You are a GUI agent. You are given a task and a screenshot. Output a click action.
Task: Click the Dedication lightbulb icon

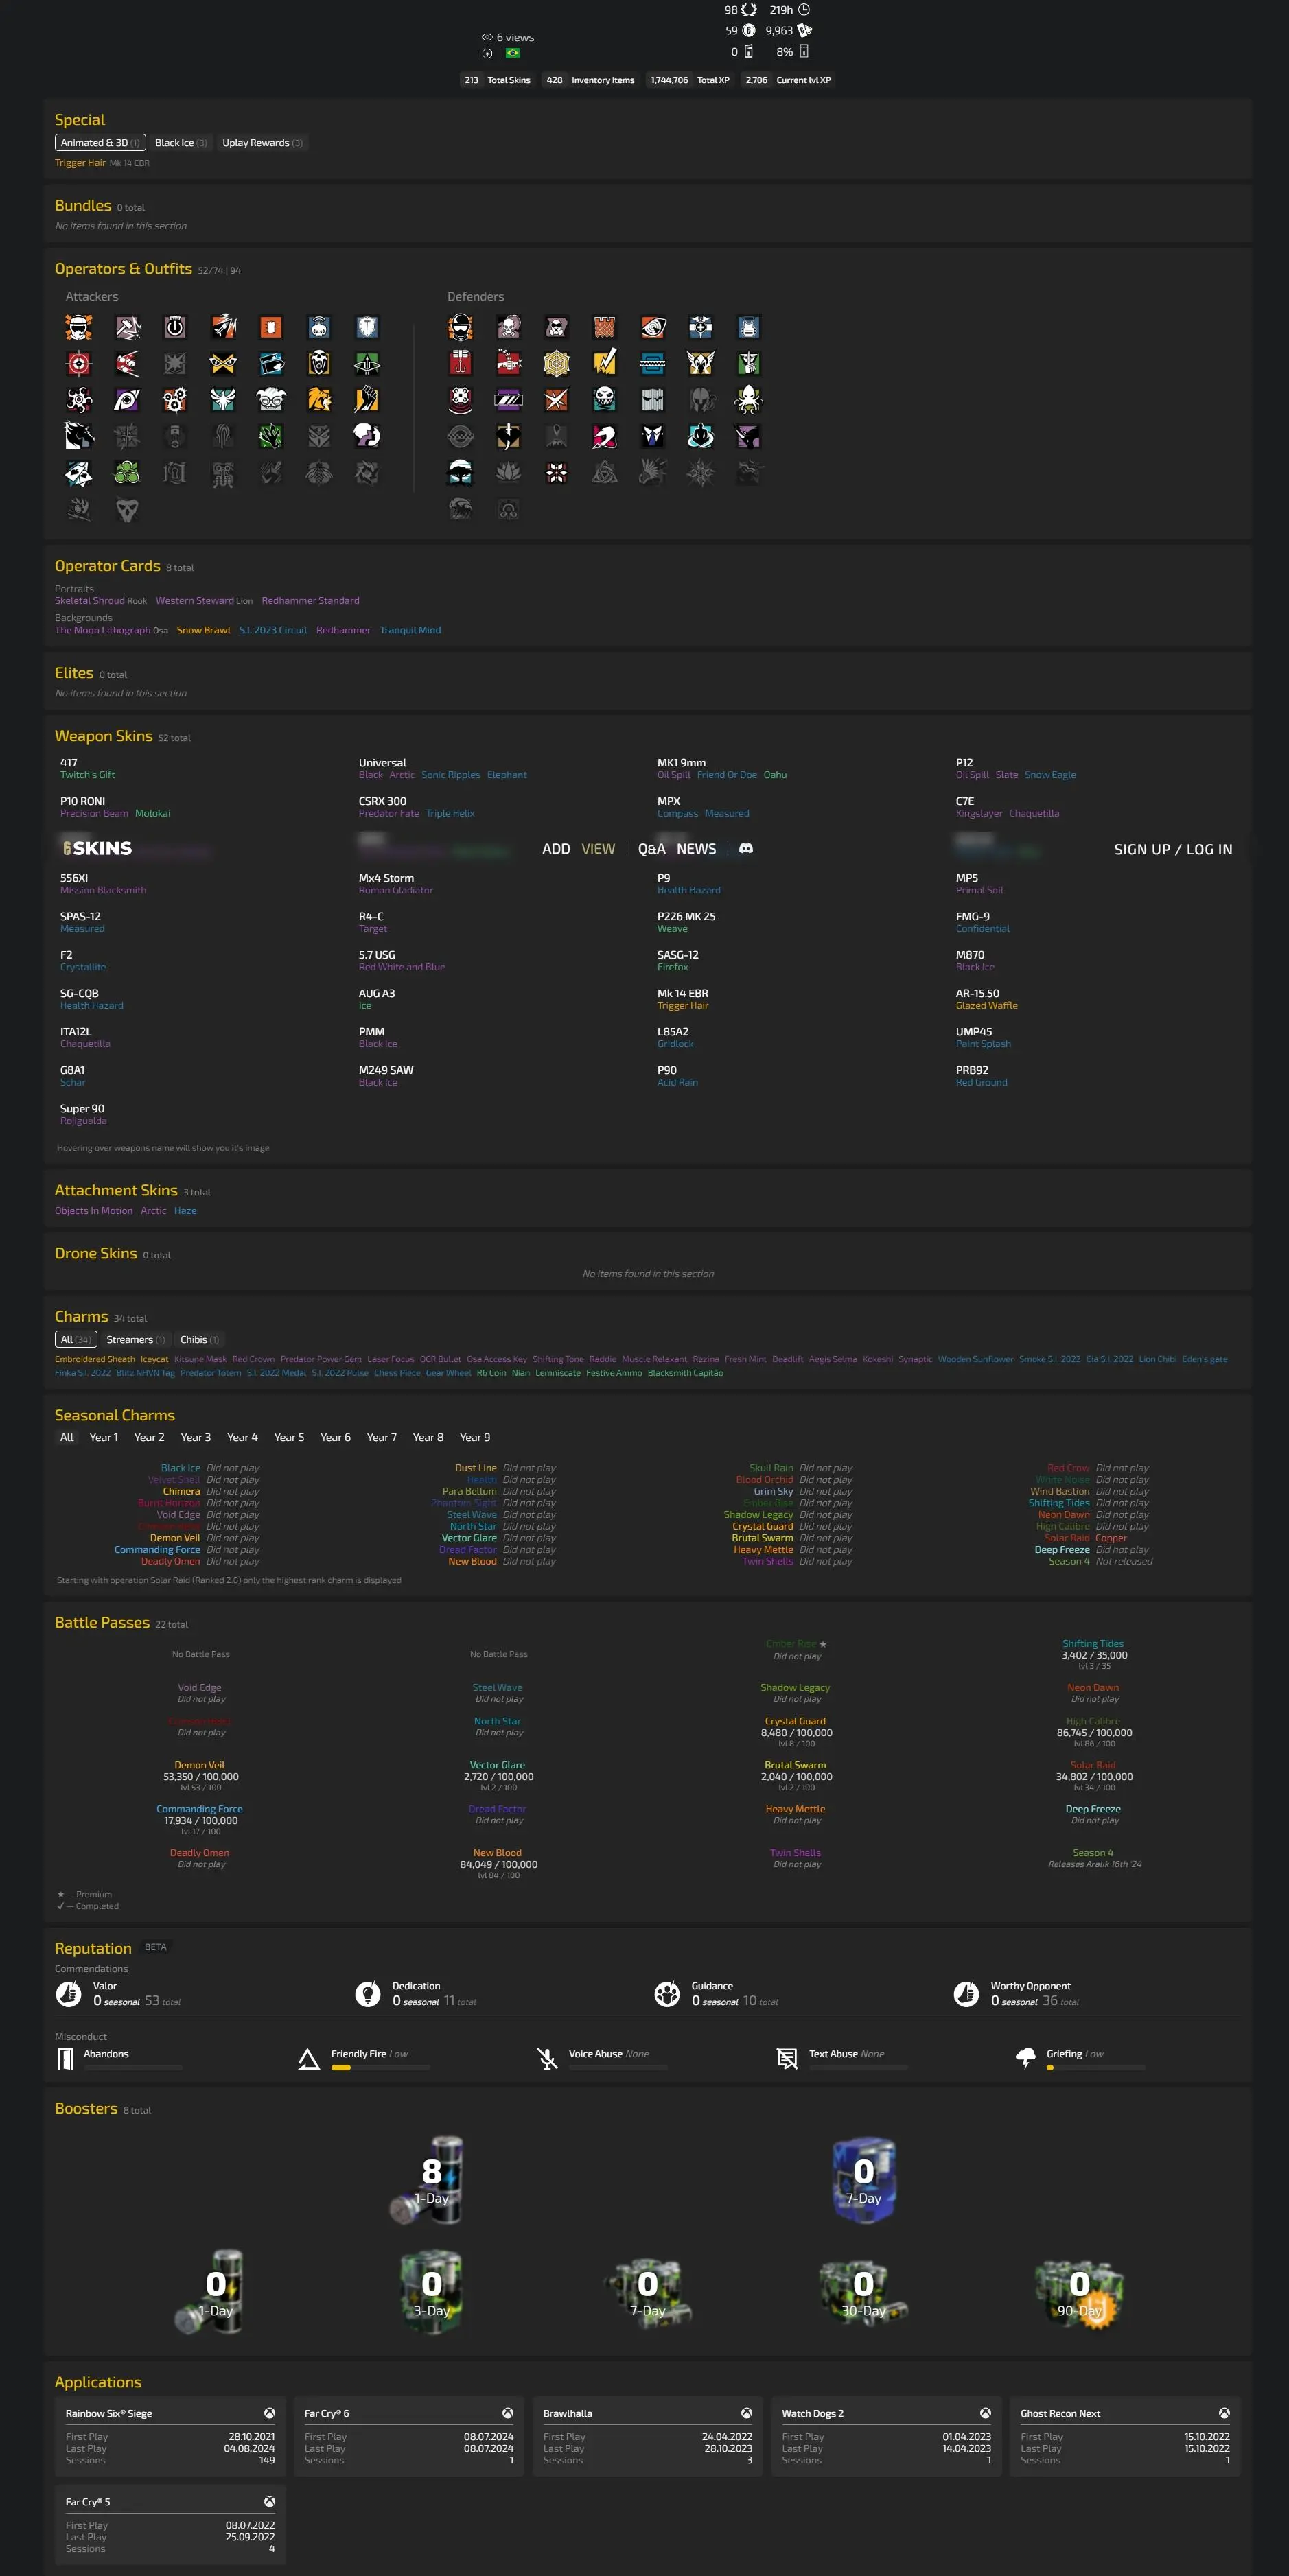point(368,1993)
